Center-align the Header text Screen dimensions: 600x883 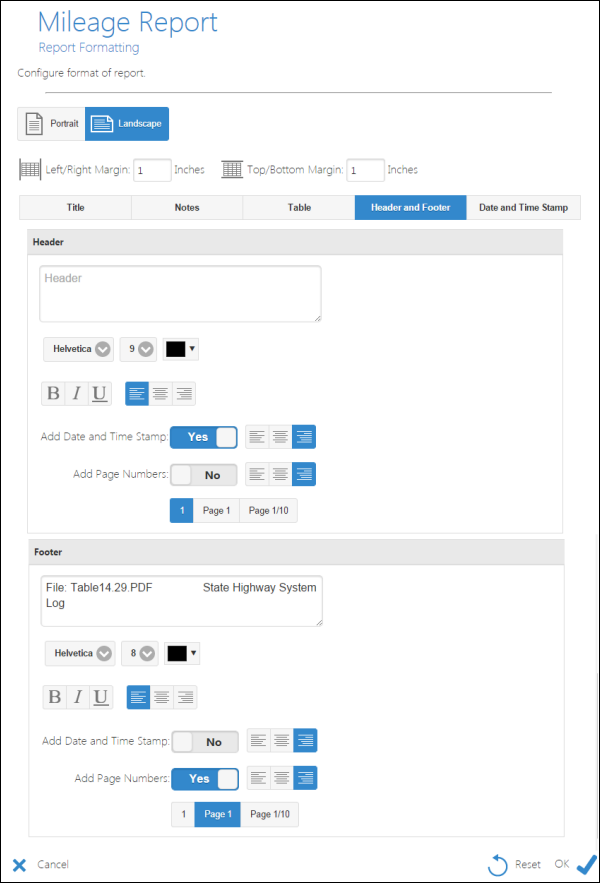tap(160, 394)
